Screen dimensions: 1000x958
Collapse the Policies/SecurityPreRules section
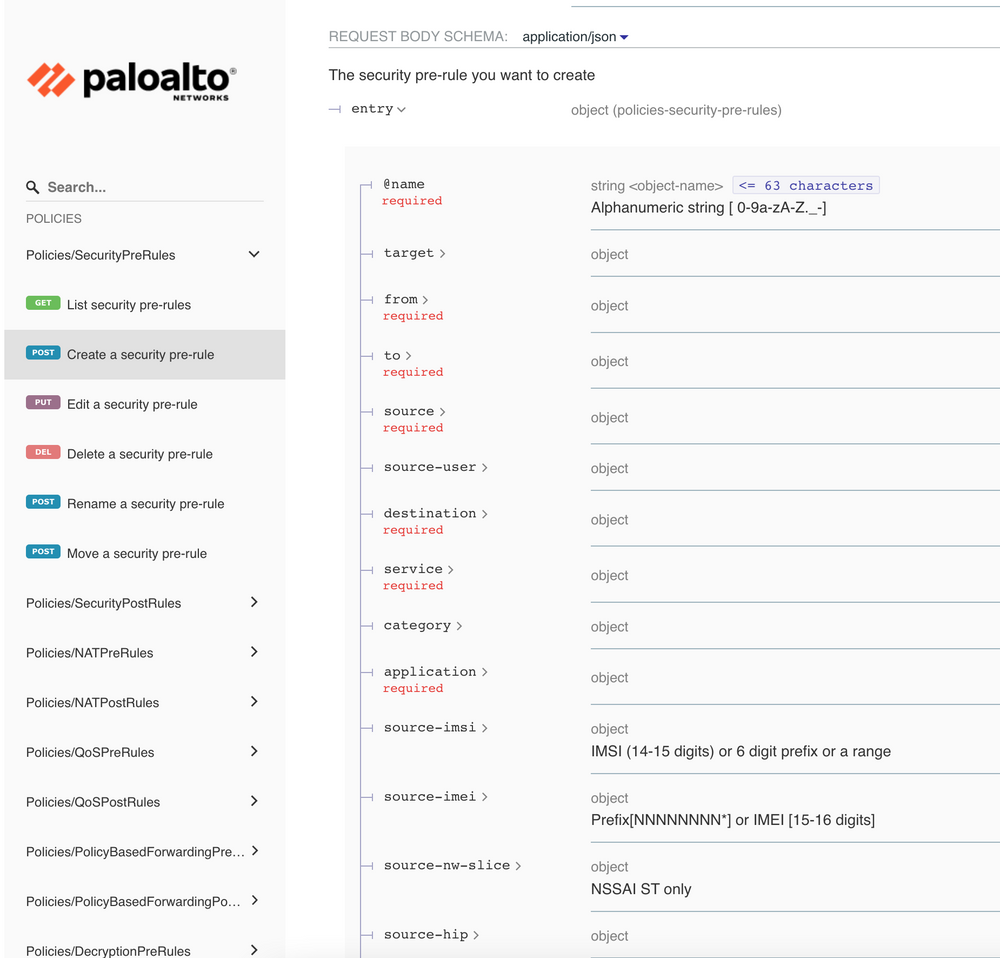254,255
